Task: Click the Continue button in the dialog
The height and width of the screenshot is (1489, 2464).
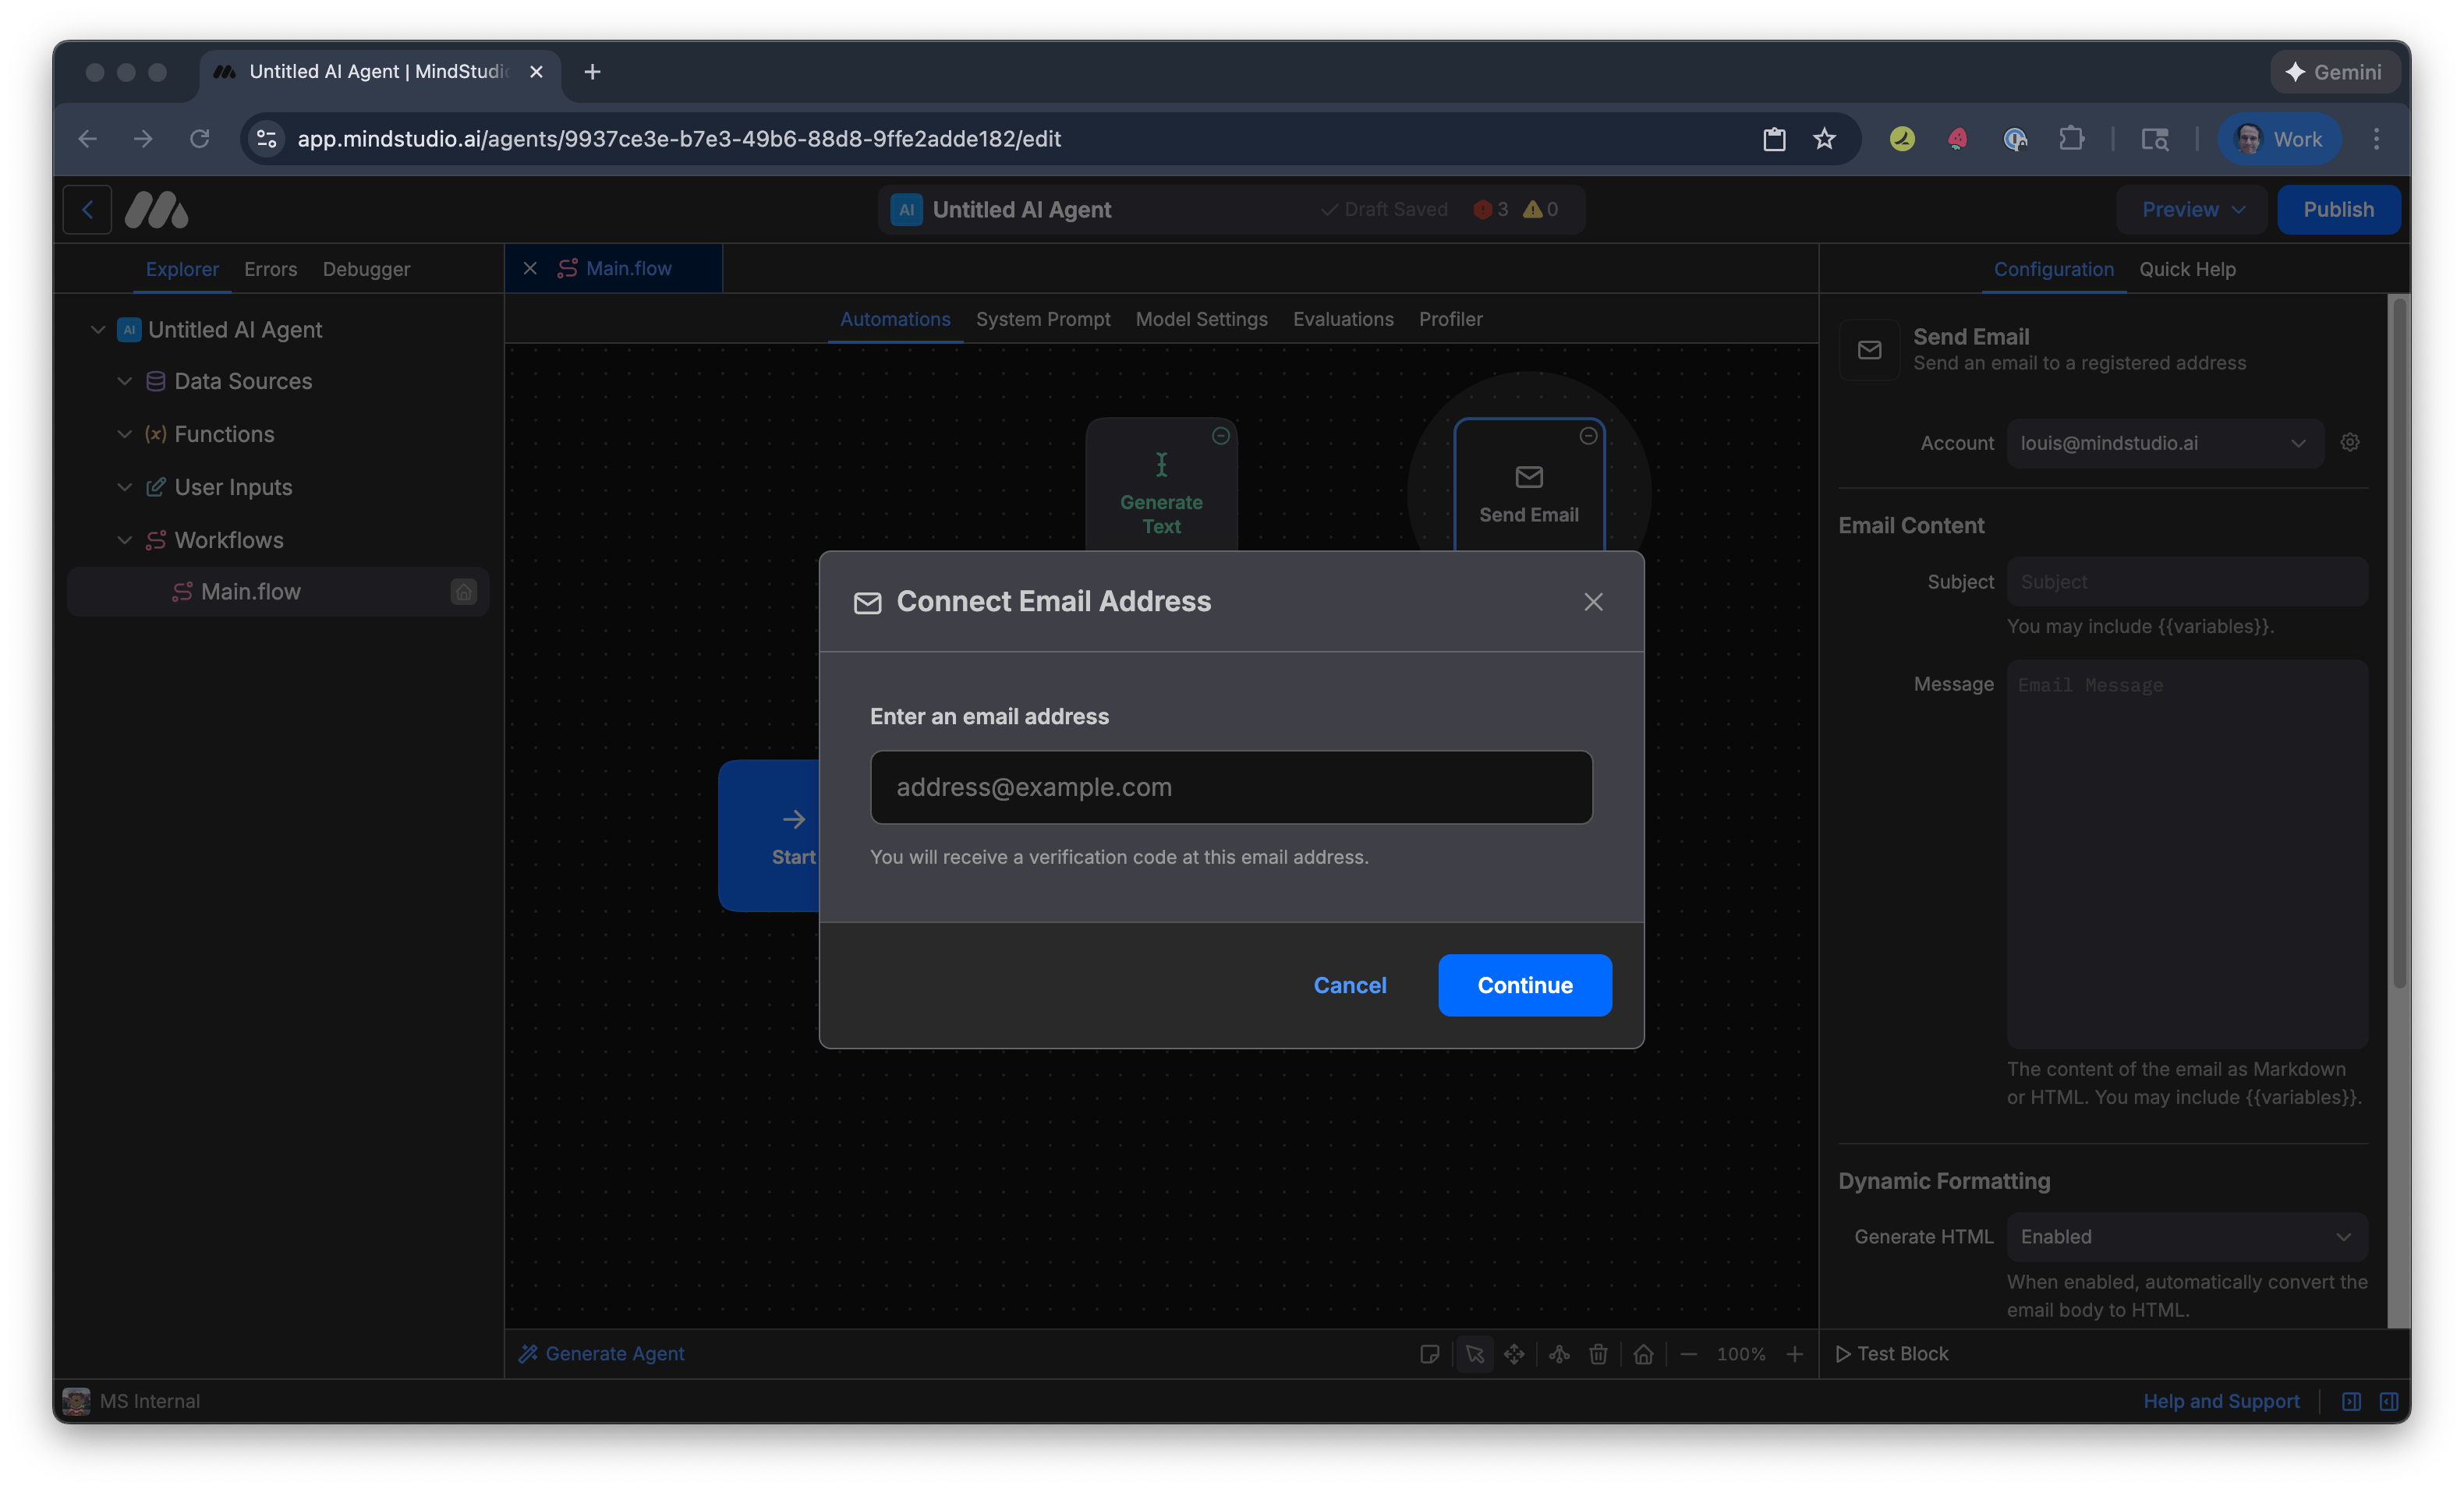Action: [1523, 985]
